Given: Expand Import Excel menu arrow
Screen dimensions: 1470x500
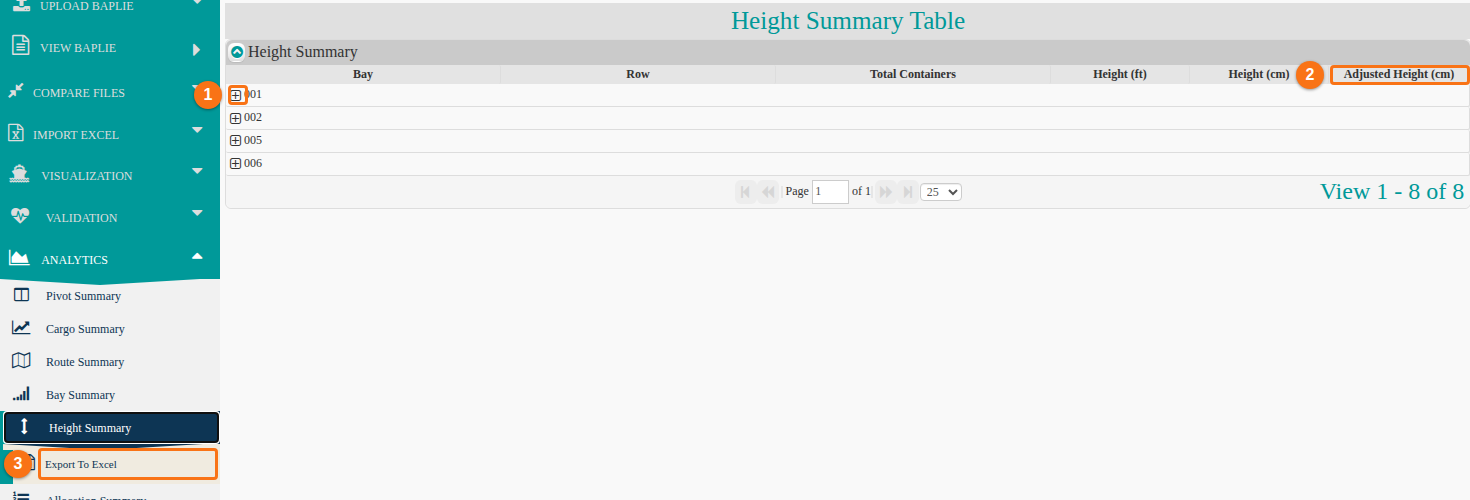Looking at the screenshot, I should pos(197,130).
